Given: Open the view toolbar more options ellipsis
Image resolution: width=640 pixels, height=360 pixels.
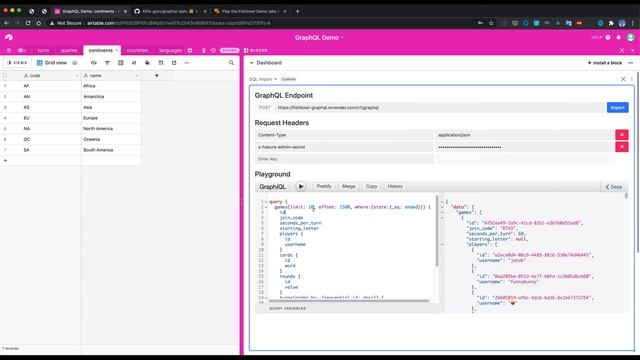Looking at the screenshot, I should point(187,63).
